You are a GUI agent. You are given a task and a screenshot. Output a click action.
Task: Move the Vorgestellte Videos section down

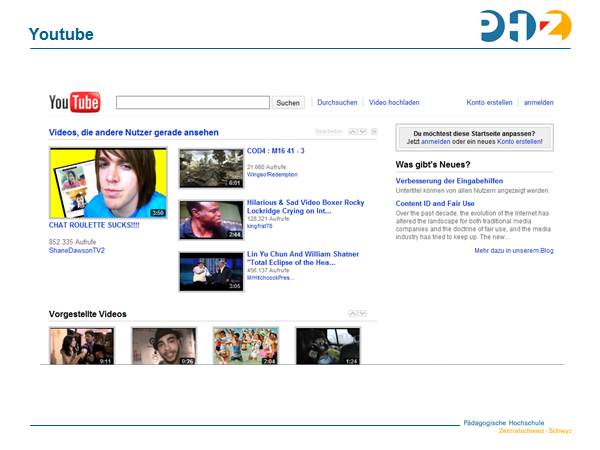point(362,314)
